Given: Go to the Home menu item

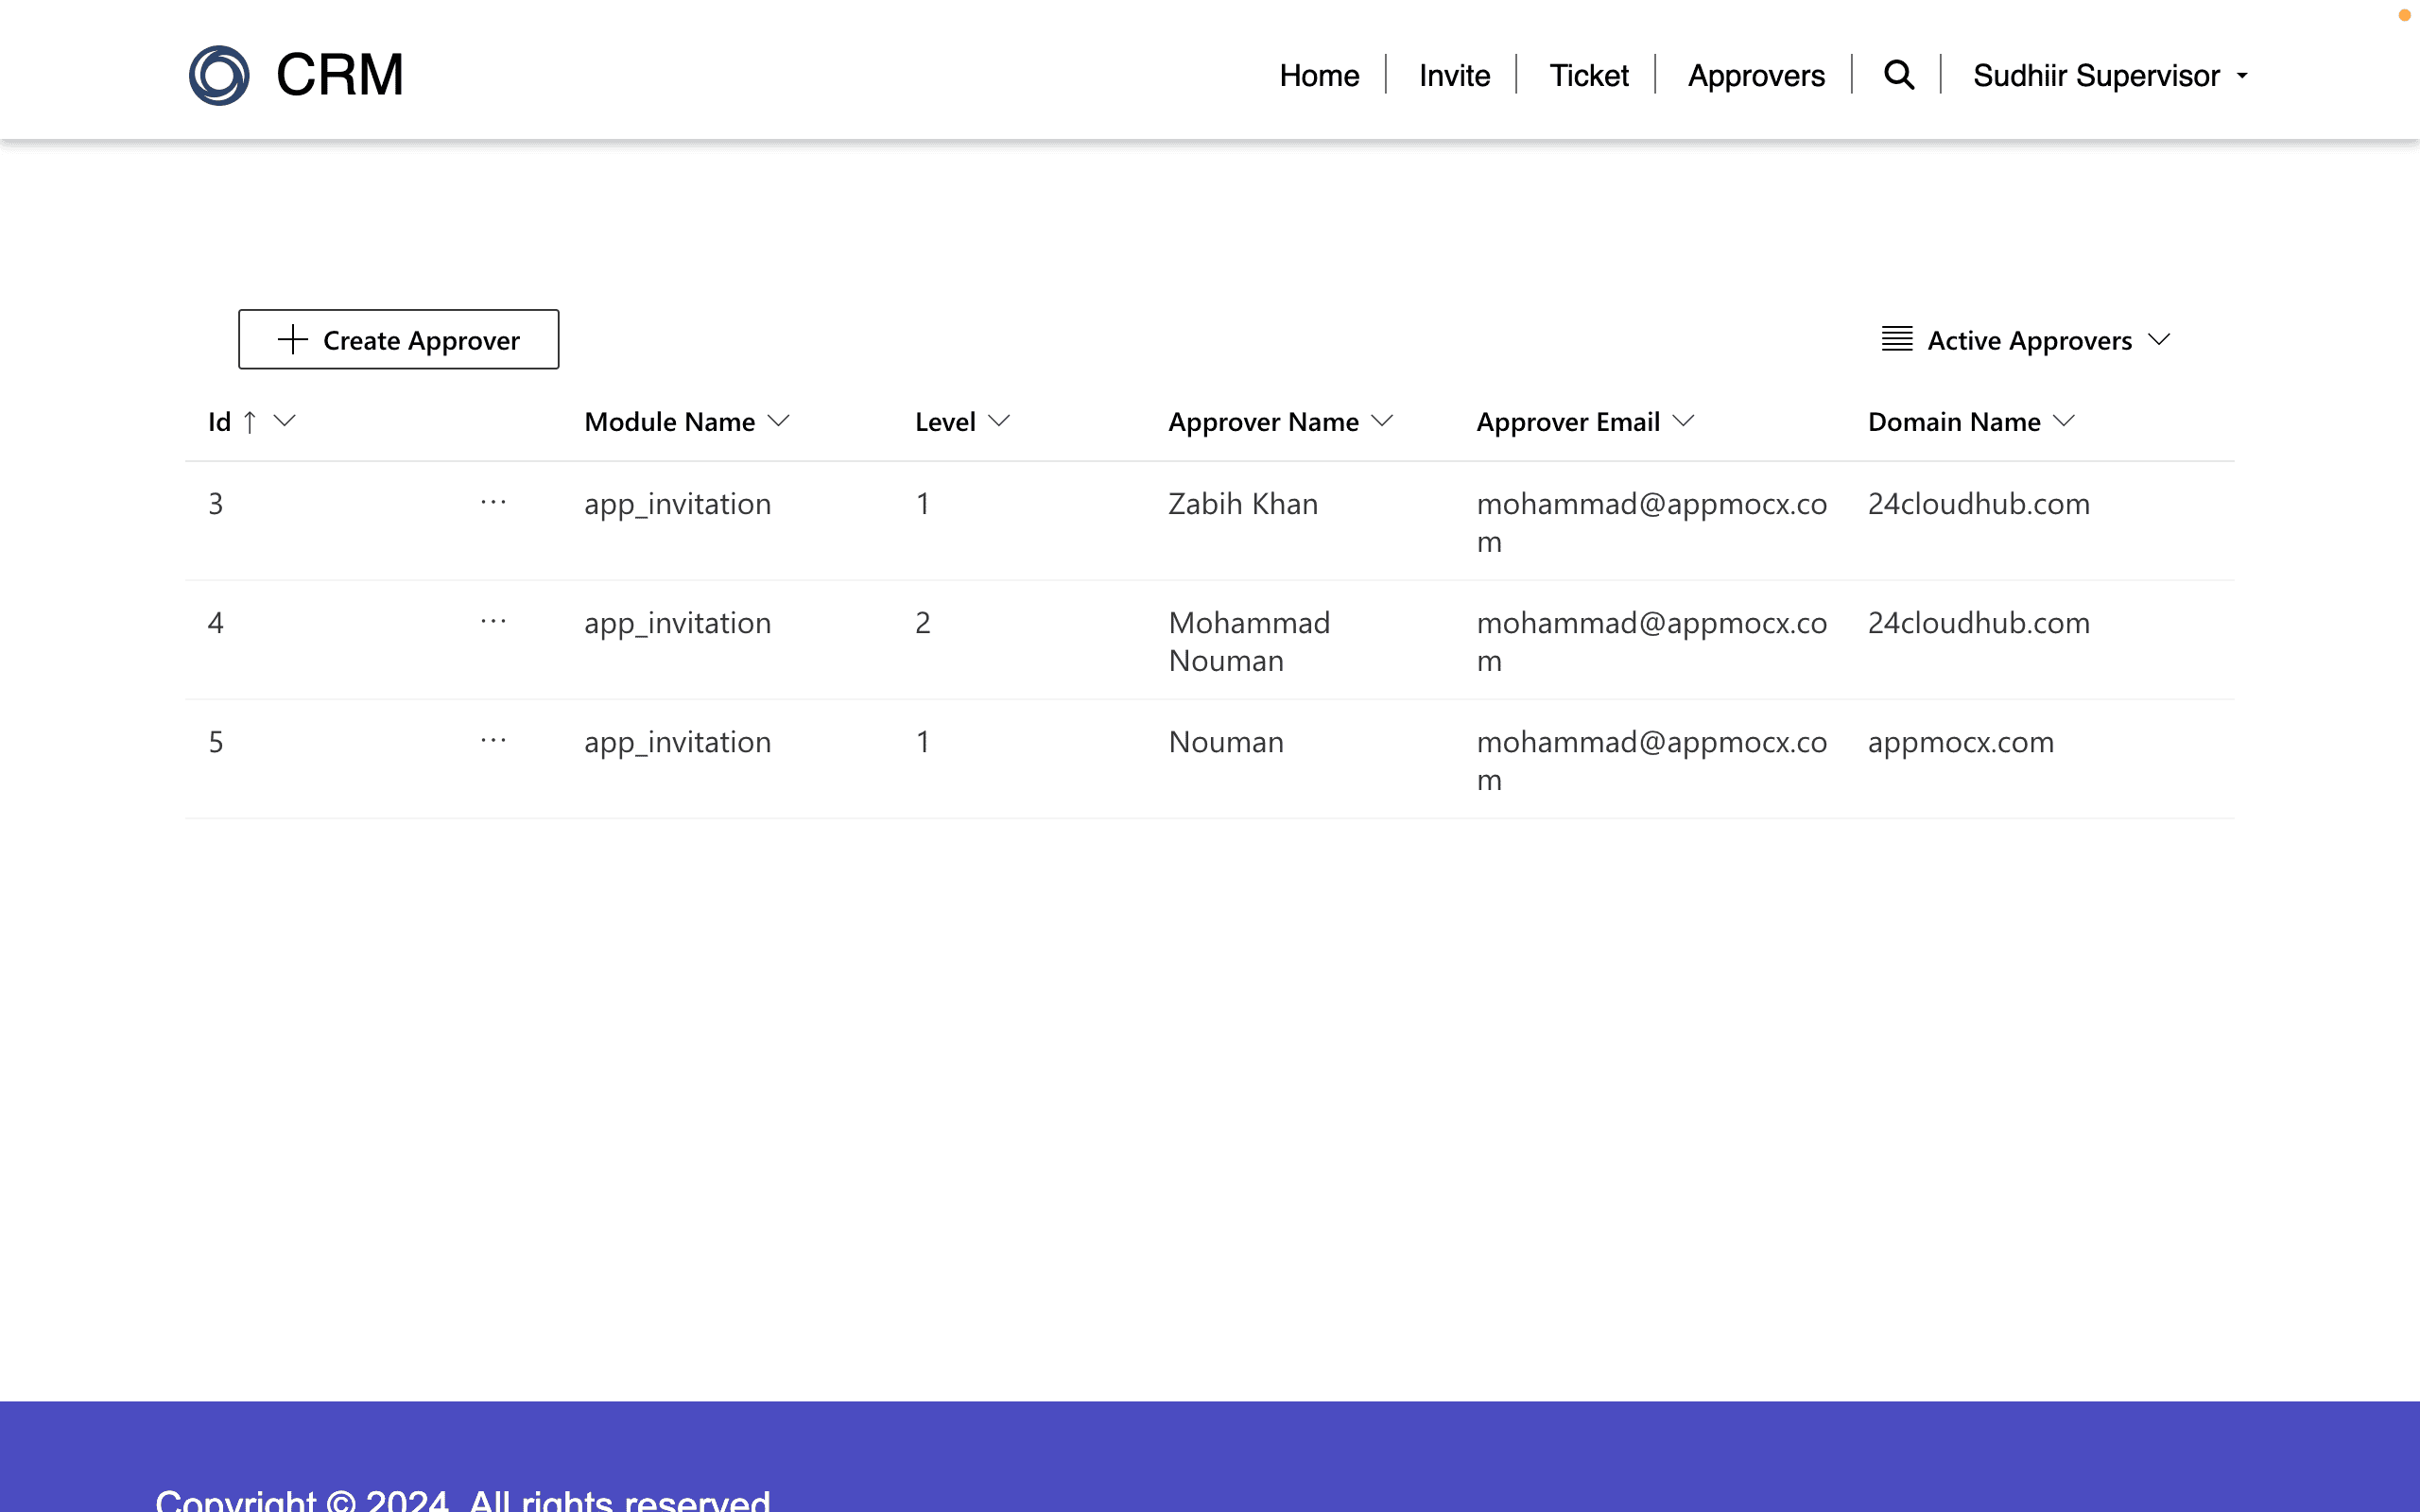Looking at the screenshot, I should (x=1319, y=75).
